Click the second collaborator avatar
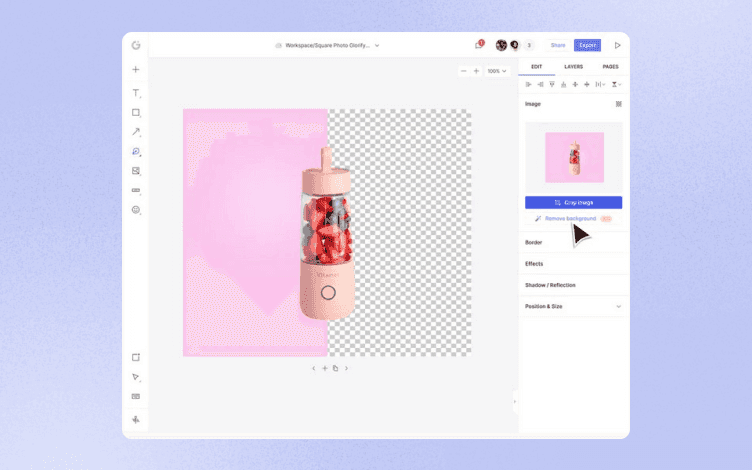Image resolution: width=752 pixels, height=470 pixels. [514, 45]
